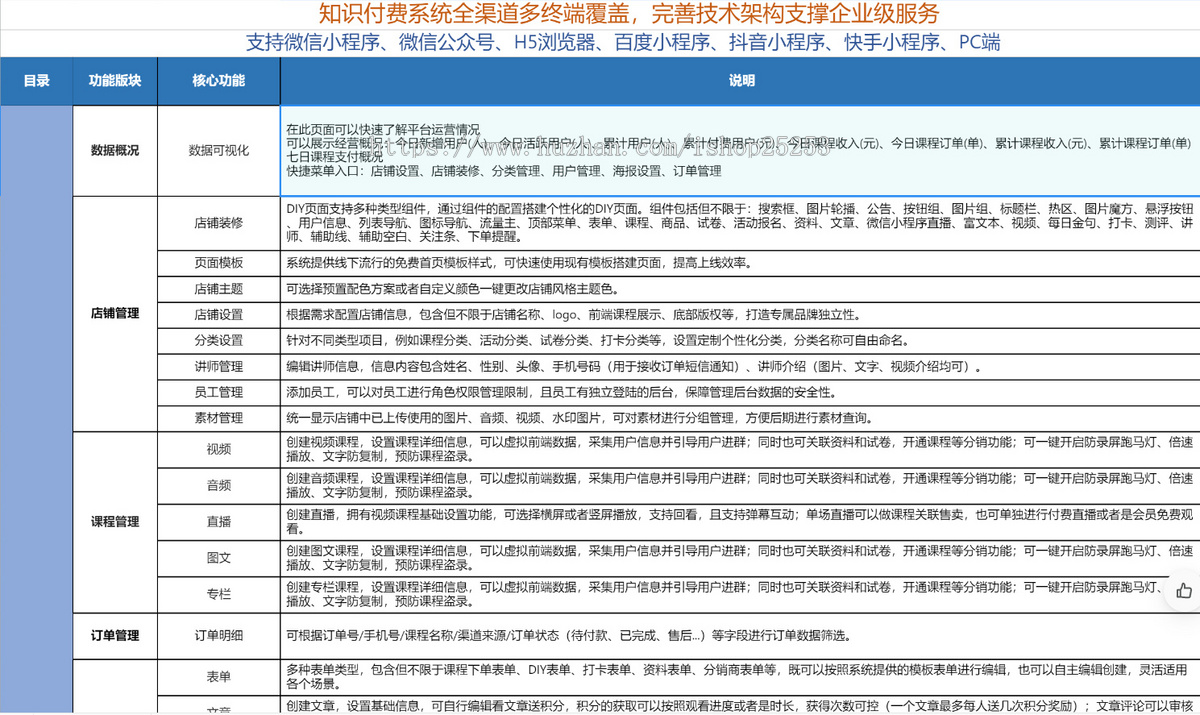
Task: Click the 表单 feature cell
Action: (x=218, y=677)
